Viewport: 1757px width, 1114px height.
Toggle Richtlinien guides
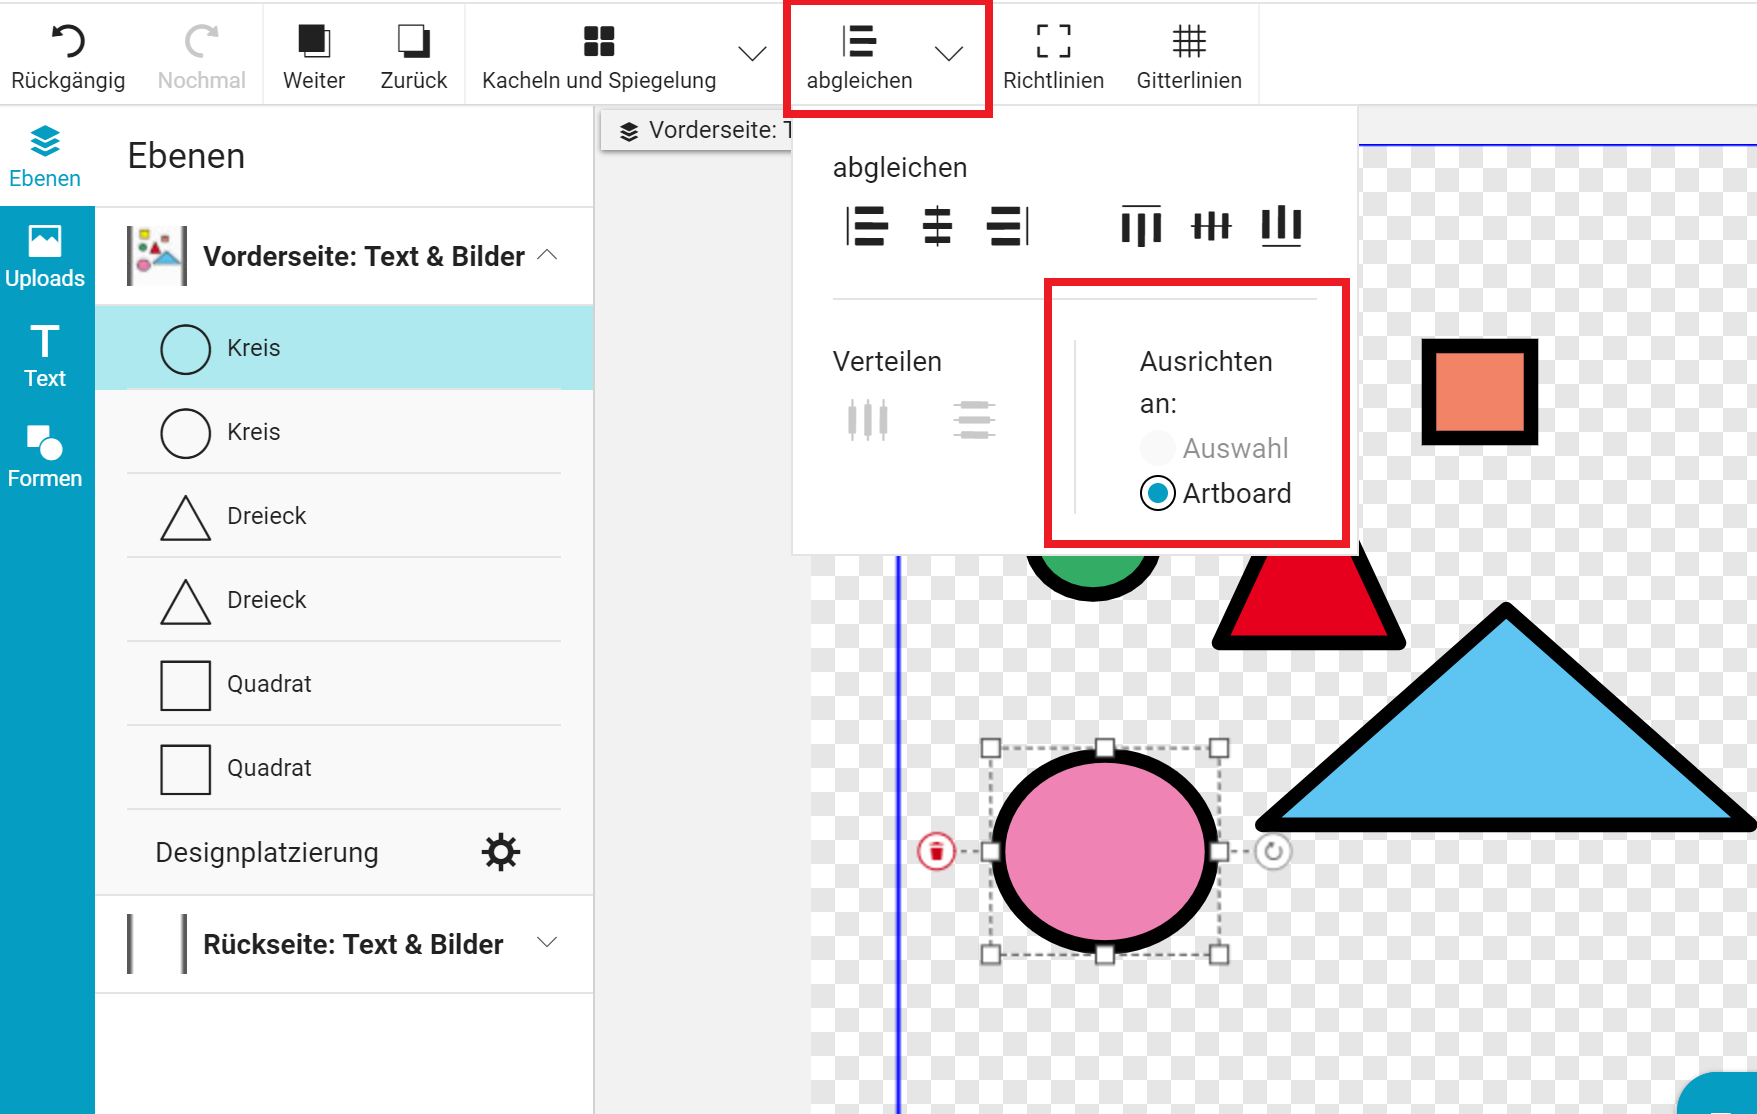(1053, 56)
